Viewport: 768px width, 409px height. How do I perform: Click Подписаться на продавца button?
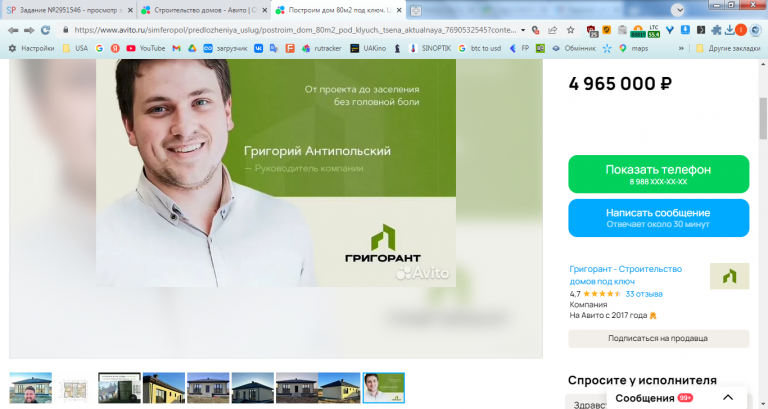coord(658,338)
